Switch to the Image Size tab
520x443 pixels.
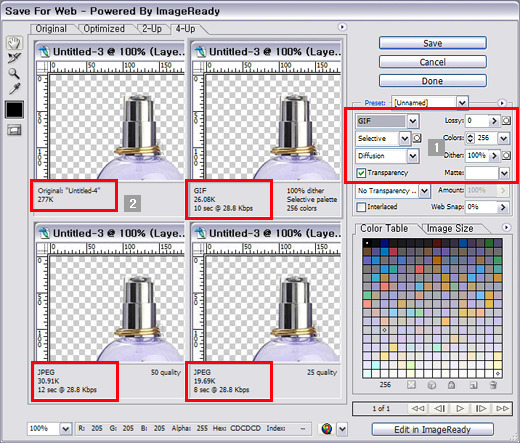coord(450,229)
